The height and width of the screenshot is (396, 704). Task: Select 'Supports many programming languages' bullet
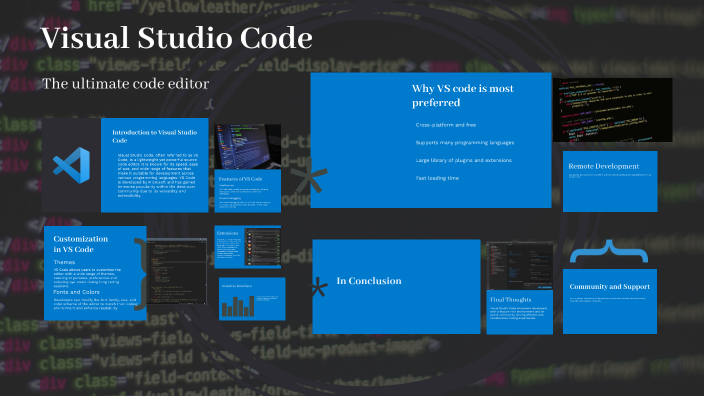(x=465, y=142)
